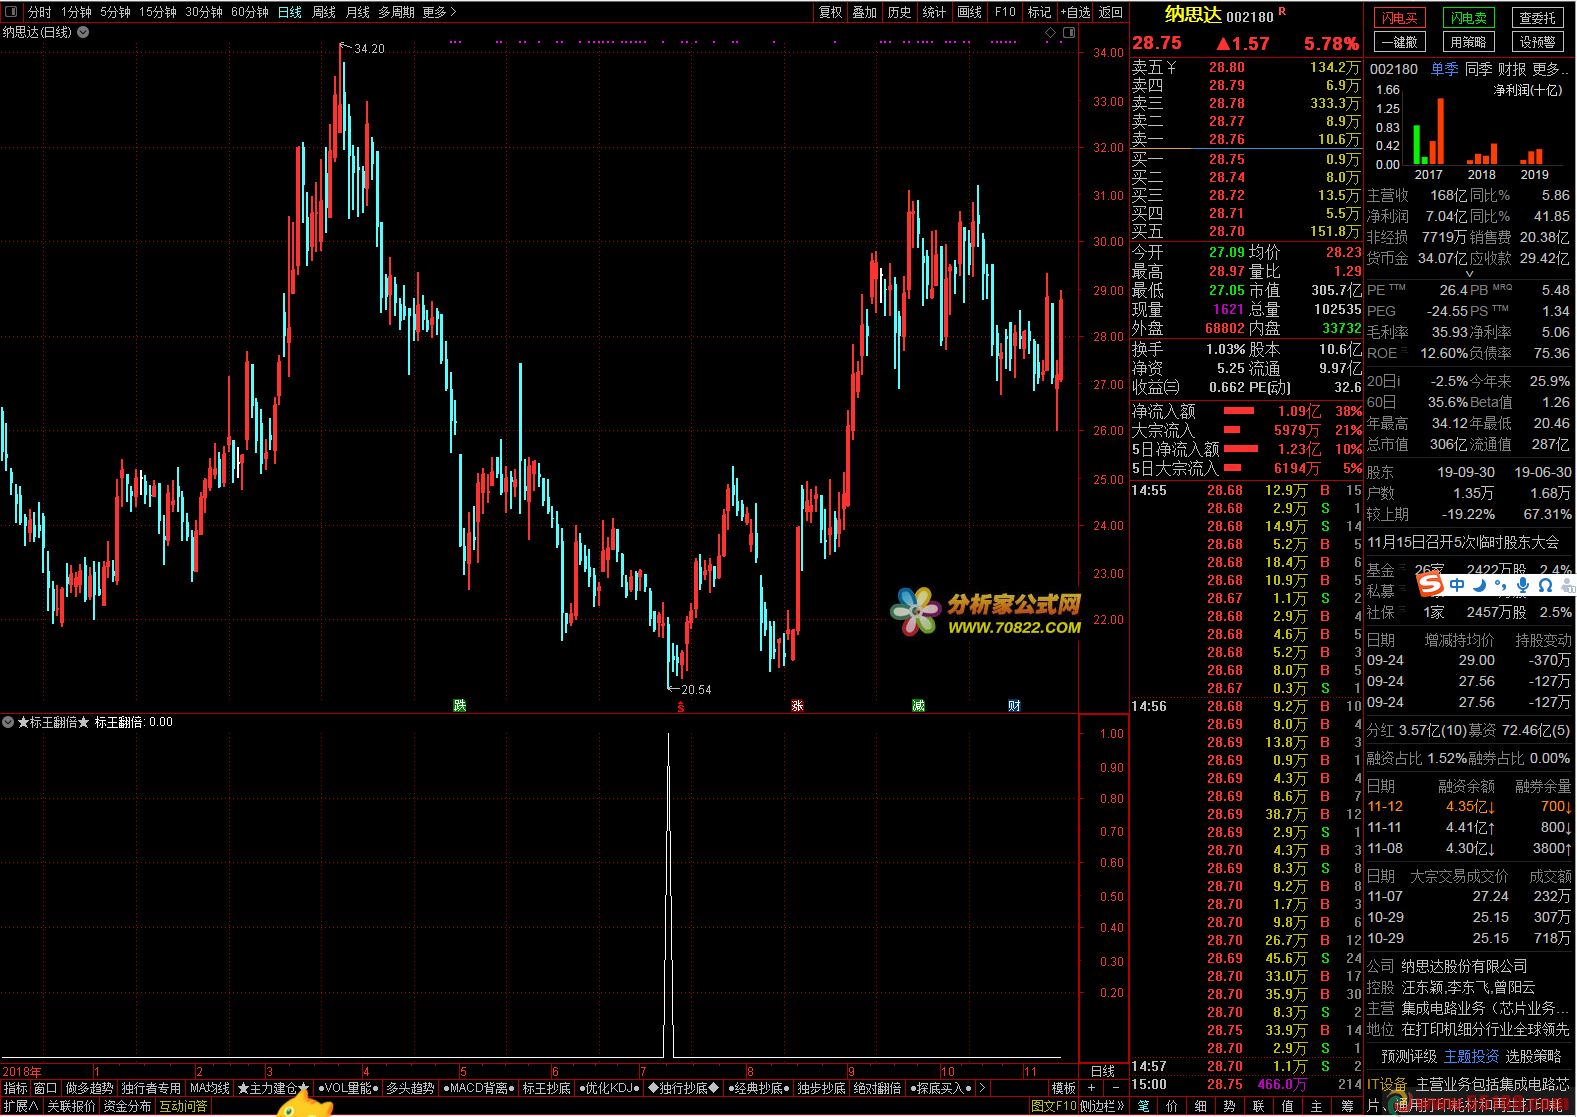Switch chart to 月线 monthly period
1577x1117 pixels.
(x=357, y=12)
